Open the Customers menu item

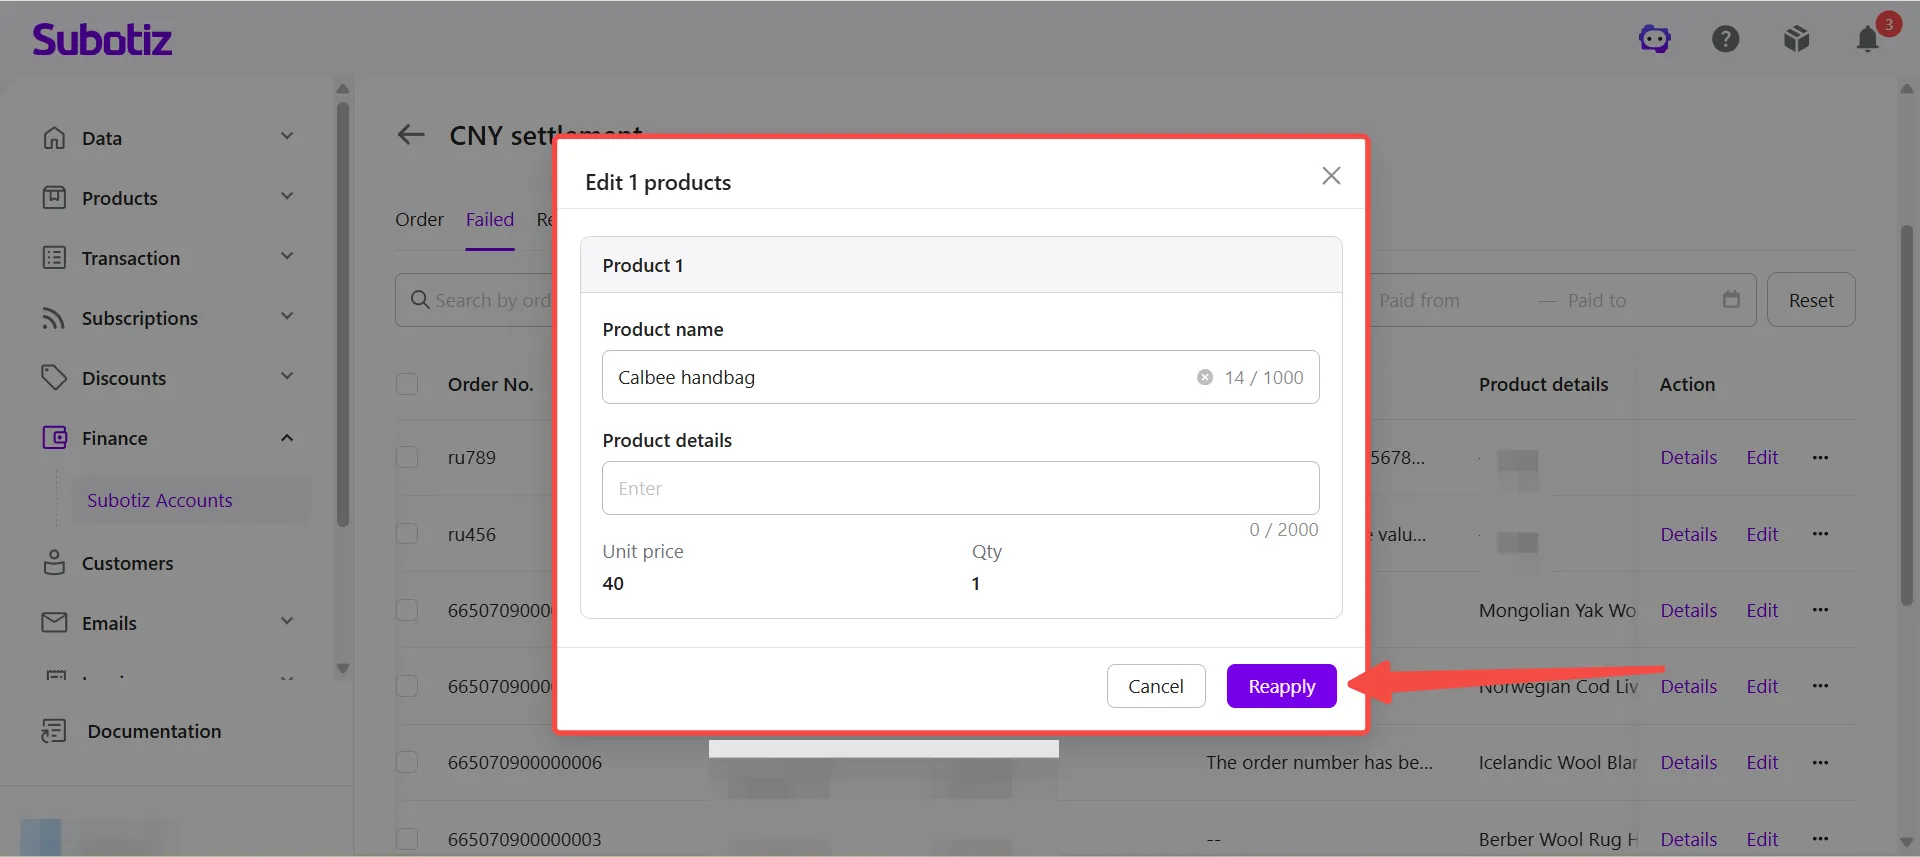[127, 563]
